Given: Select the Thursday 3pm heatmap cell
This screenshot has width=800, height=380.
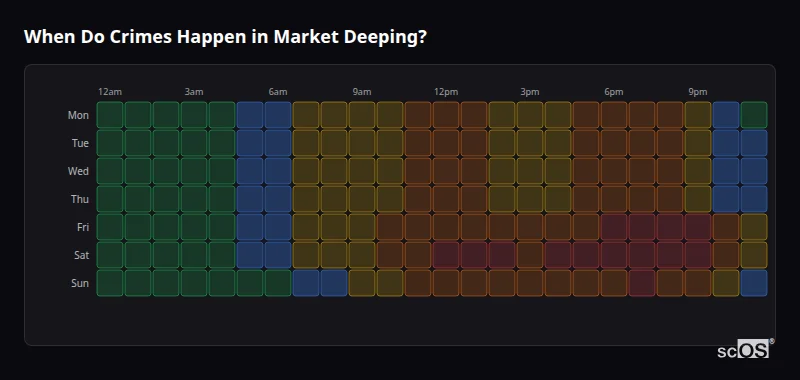Looking at the screenshot, I should tap(530, 199).
